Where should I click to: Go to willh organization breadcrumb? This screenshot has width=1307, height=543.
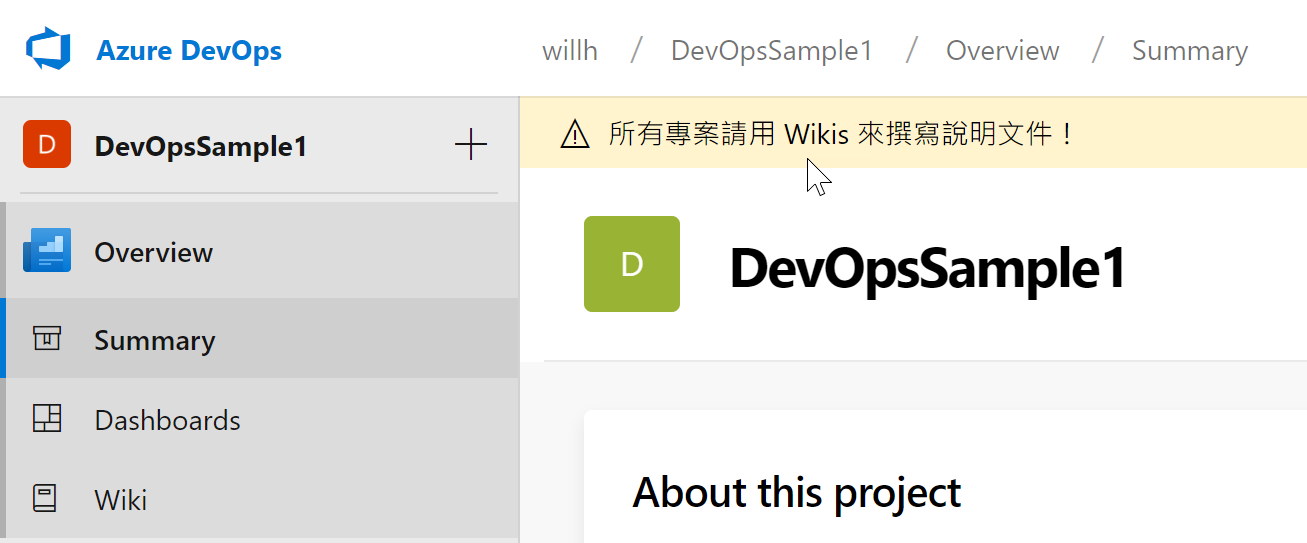point(570,51)
